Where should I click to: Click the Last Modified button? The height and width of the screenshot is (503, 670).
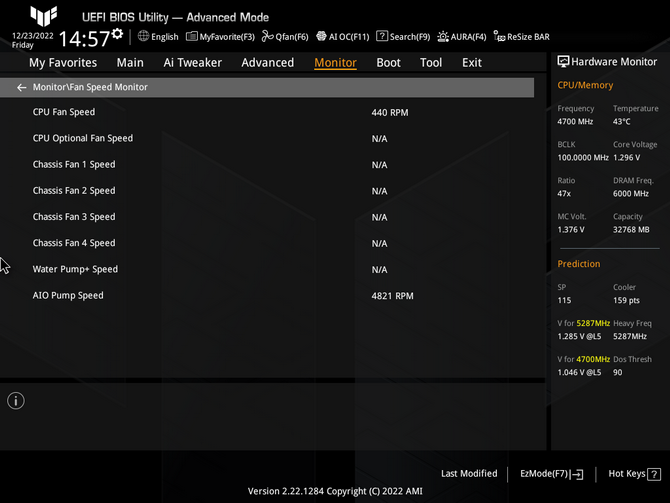469,474
